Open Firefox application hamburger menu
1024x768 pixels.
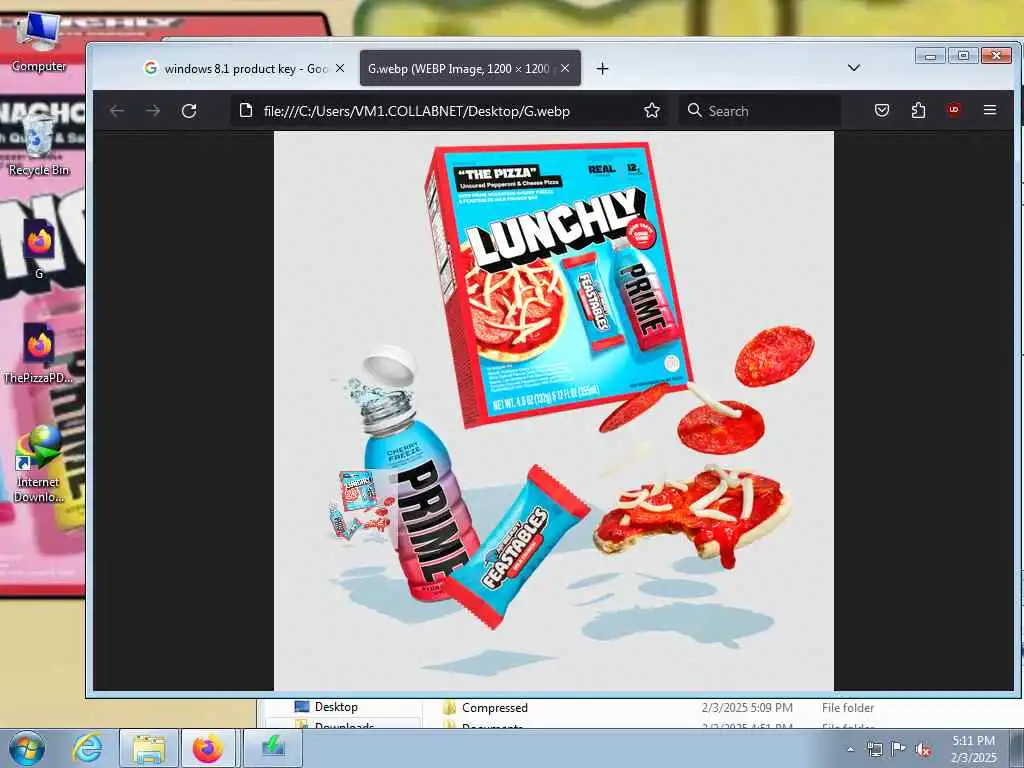tap(990, 110)
